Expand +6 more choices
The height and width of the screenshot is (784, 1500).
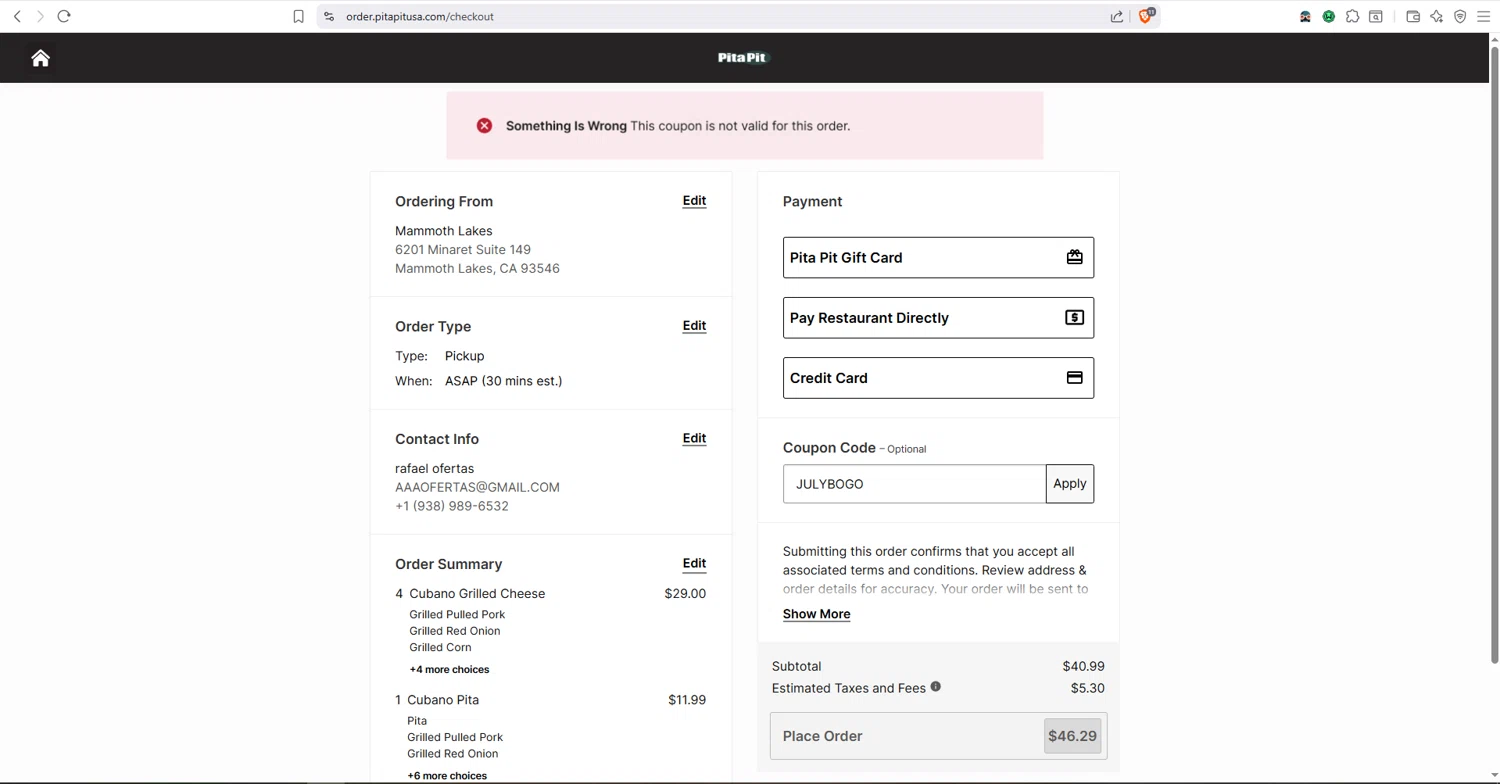(x=447, y=775)
